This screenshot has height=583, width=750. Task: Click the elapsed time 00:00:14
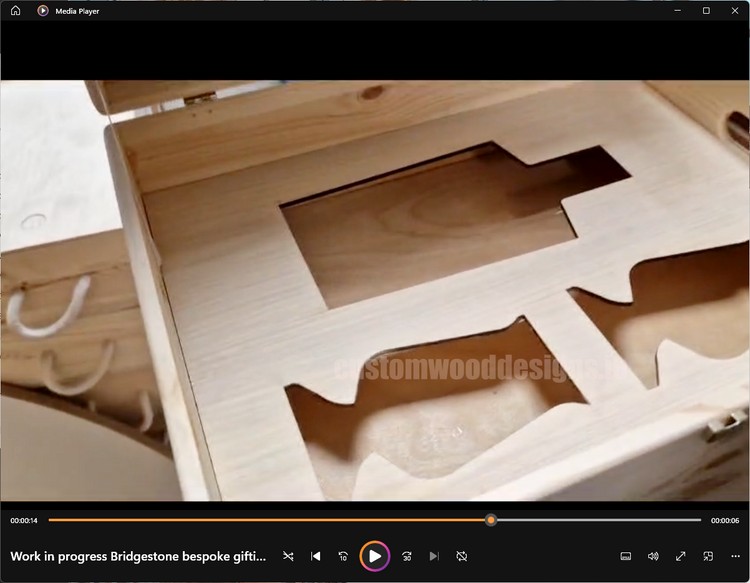point(24,521)
